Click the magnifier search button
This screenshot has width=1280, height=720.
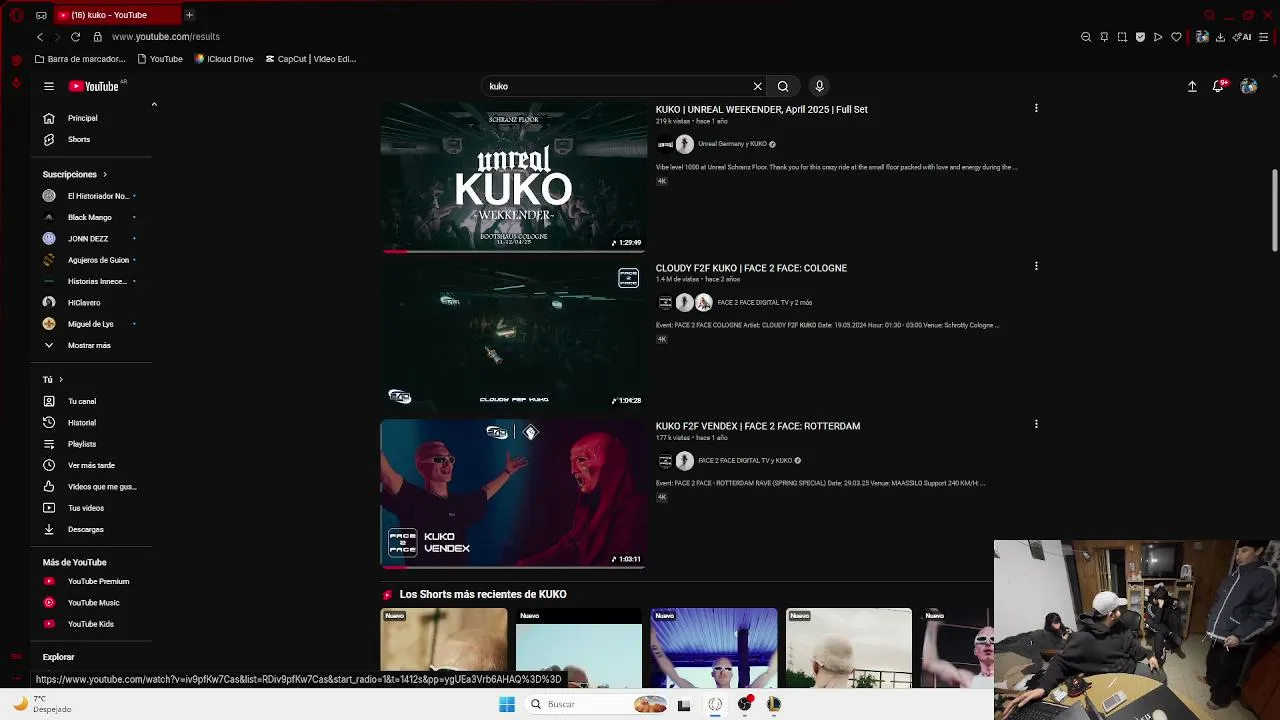[x=783, y=86]
